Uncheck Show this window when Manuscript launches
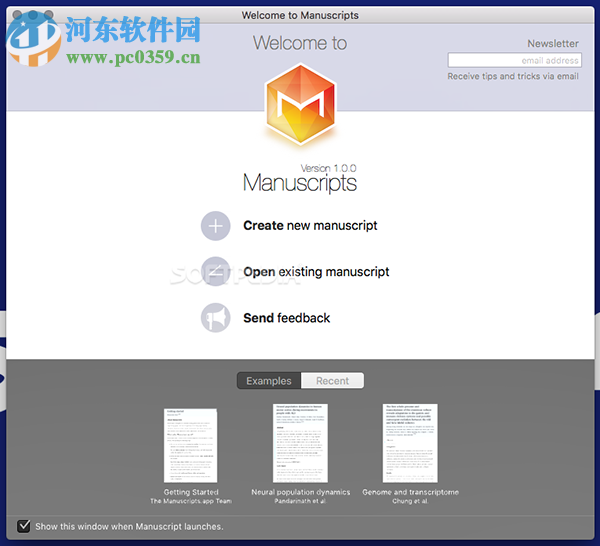The width and height of the screenshot is (600, 546). click(24, 526)
